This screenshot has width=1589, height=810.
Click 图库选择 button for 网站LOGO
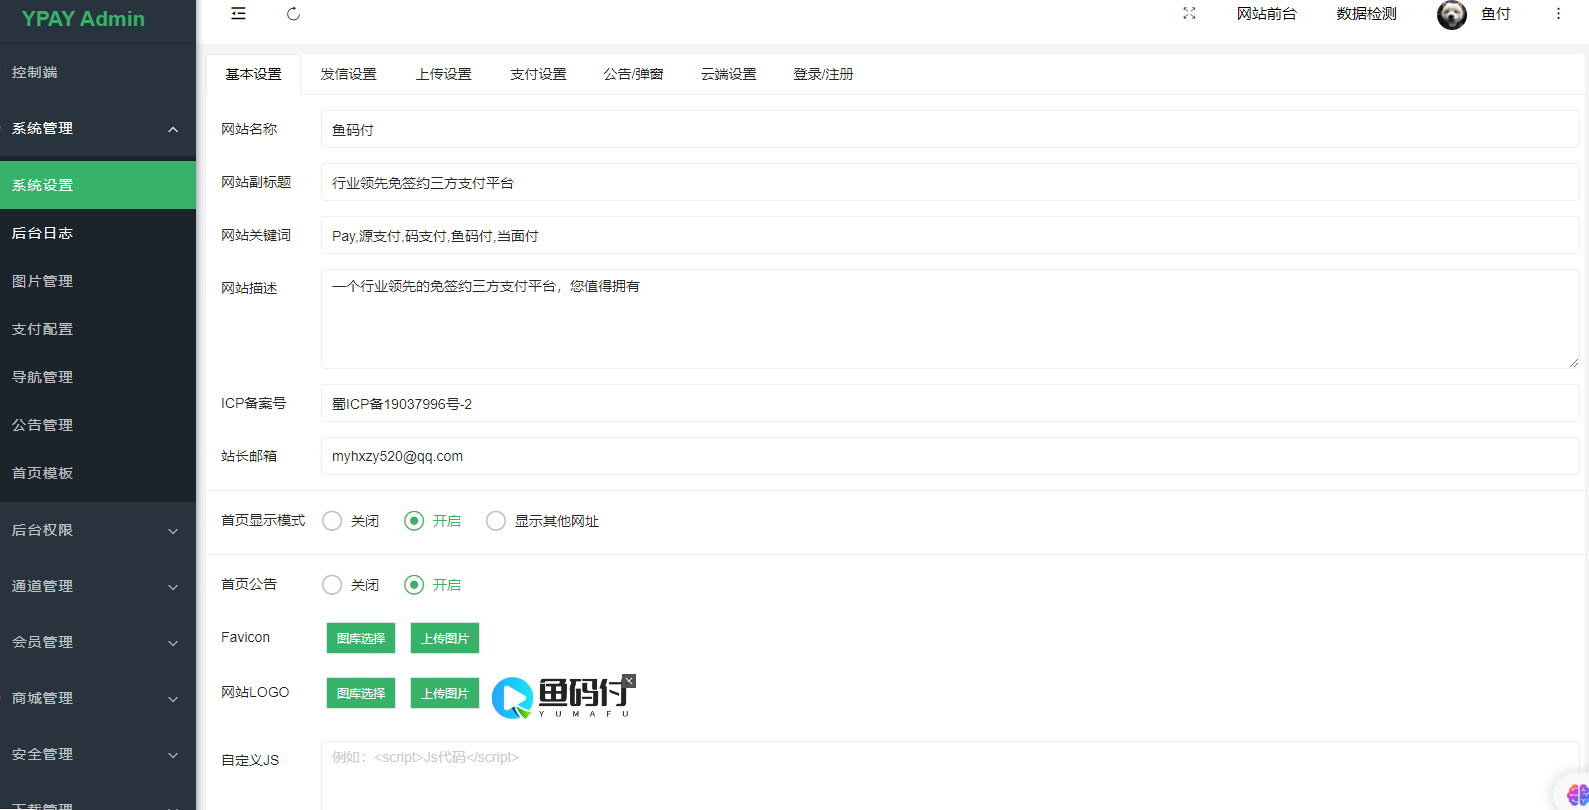361,693
